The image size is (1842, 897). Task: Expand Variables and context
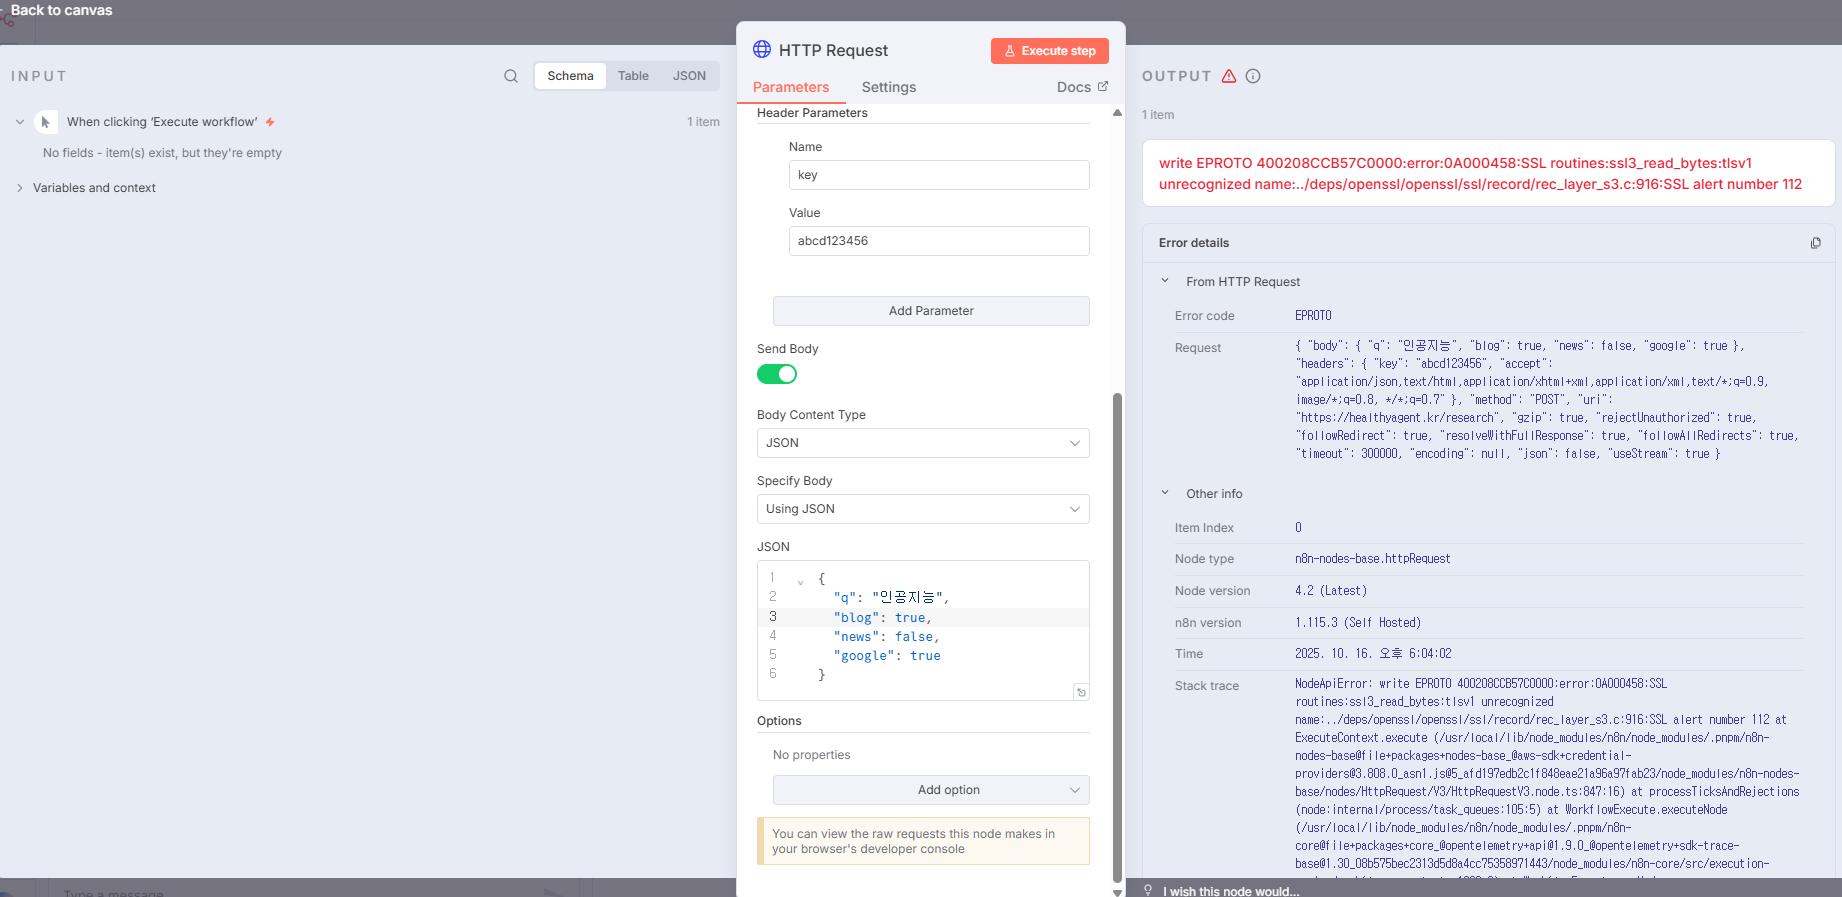click(20, 188)
